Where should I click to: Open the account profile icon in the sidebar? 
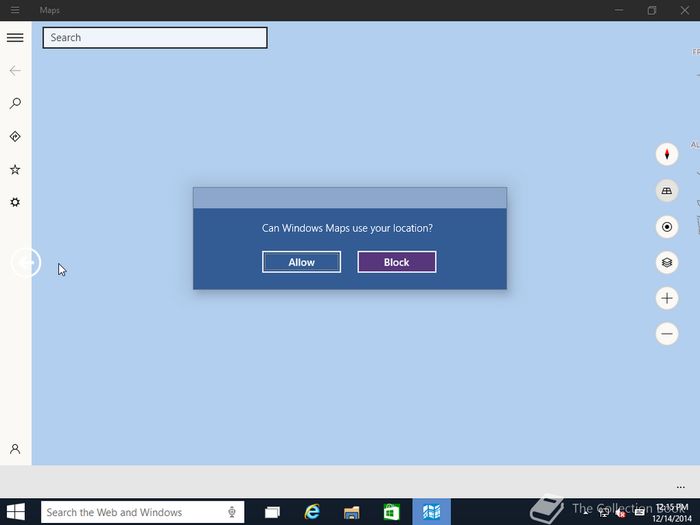[15, 449]
